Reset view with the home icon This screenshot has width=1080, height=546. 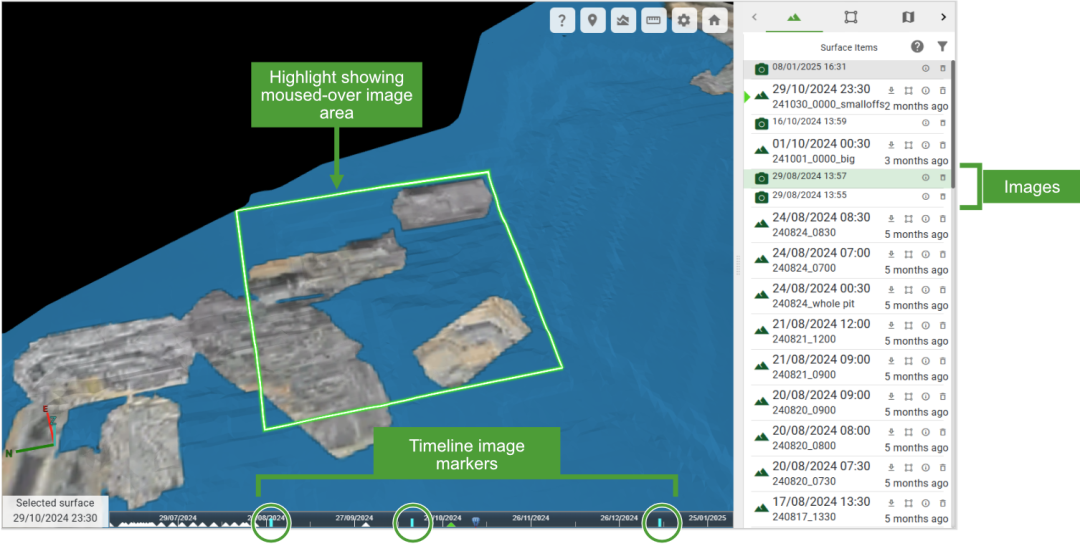pos(714,21)
